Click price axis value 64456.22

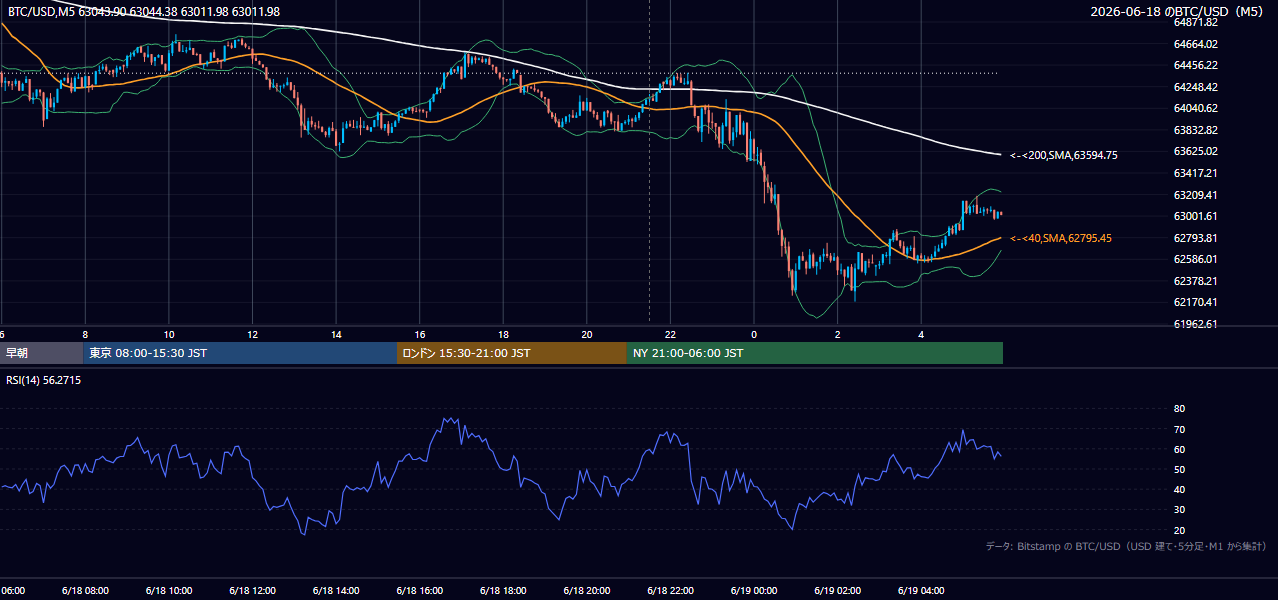pyautogui.click(x=1195, y=64)
